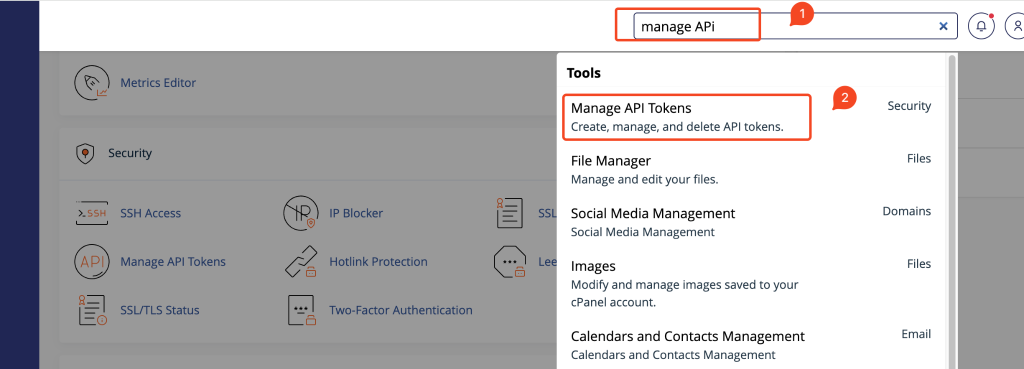Choose File Manager from search results

tap(751, 169)
